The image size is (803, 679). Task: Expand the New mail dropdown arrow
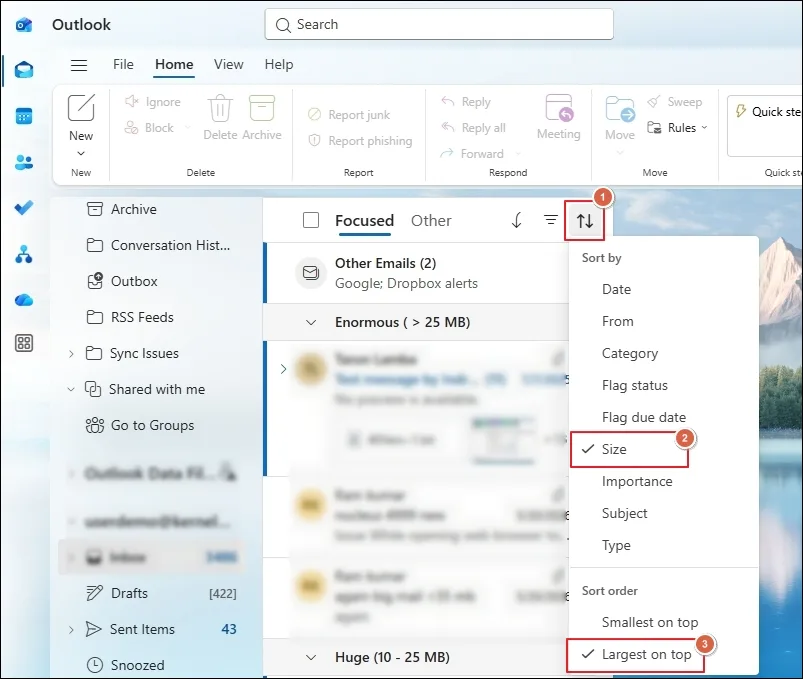[x=81, y=153]
